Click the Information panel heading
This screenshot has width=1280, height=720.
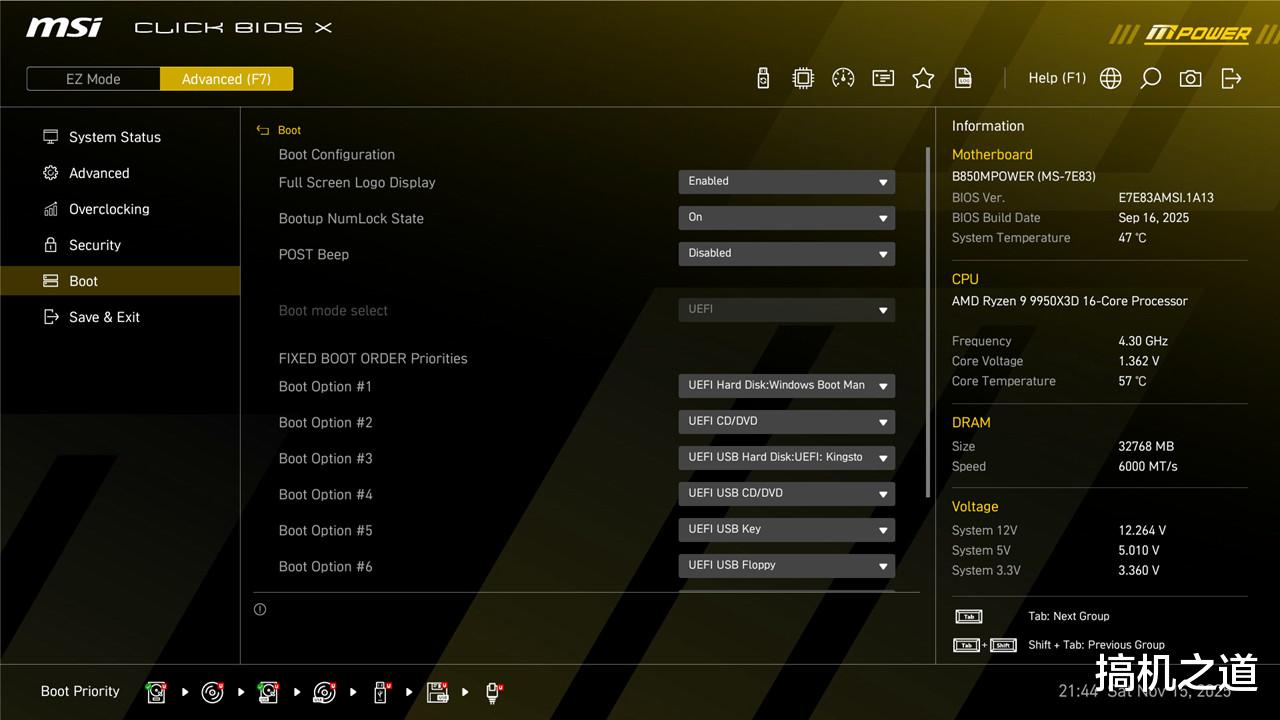click(x=988, y=126)
